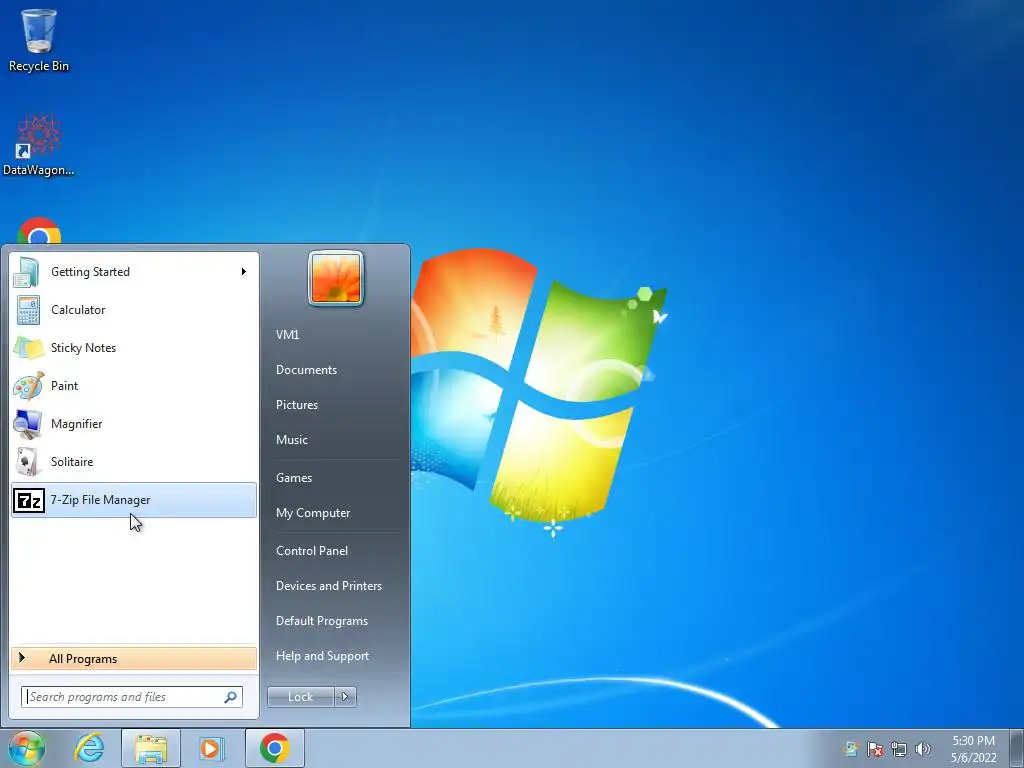This screenshot has width=1024, height=768.
Task: Open Devices and Printers
Action: click(328, 586)
